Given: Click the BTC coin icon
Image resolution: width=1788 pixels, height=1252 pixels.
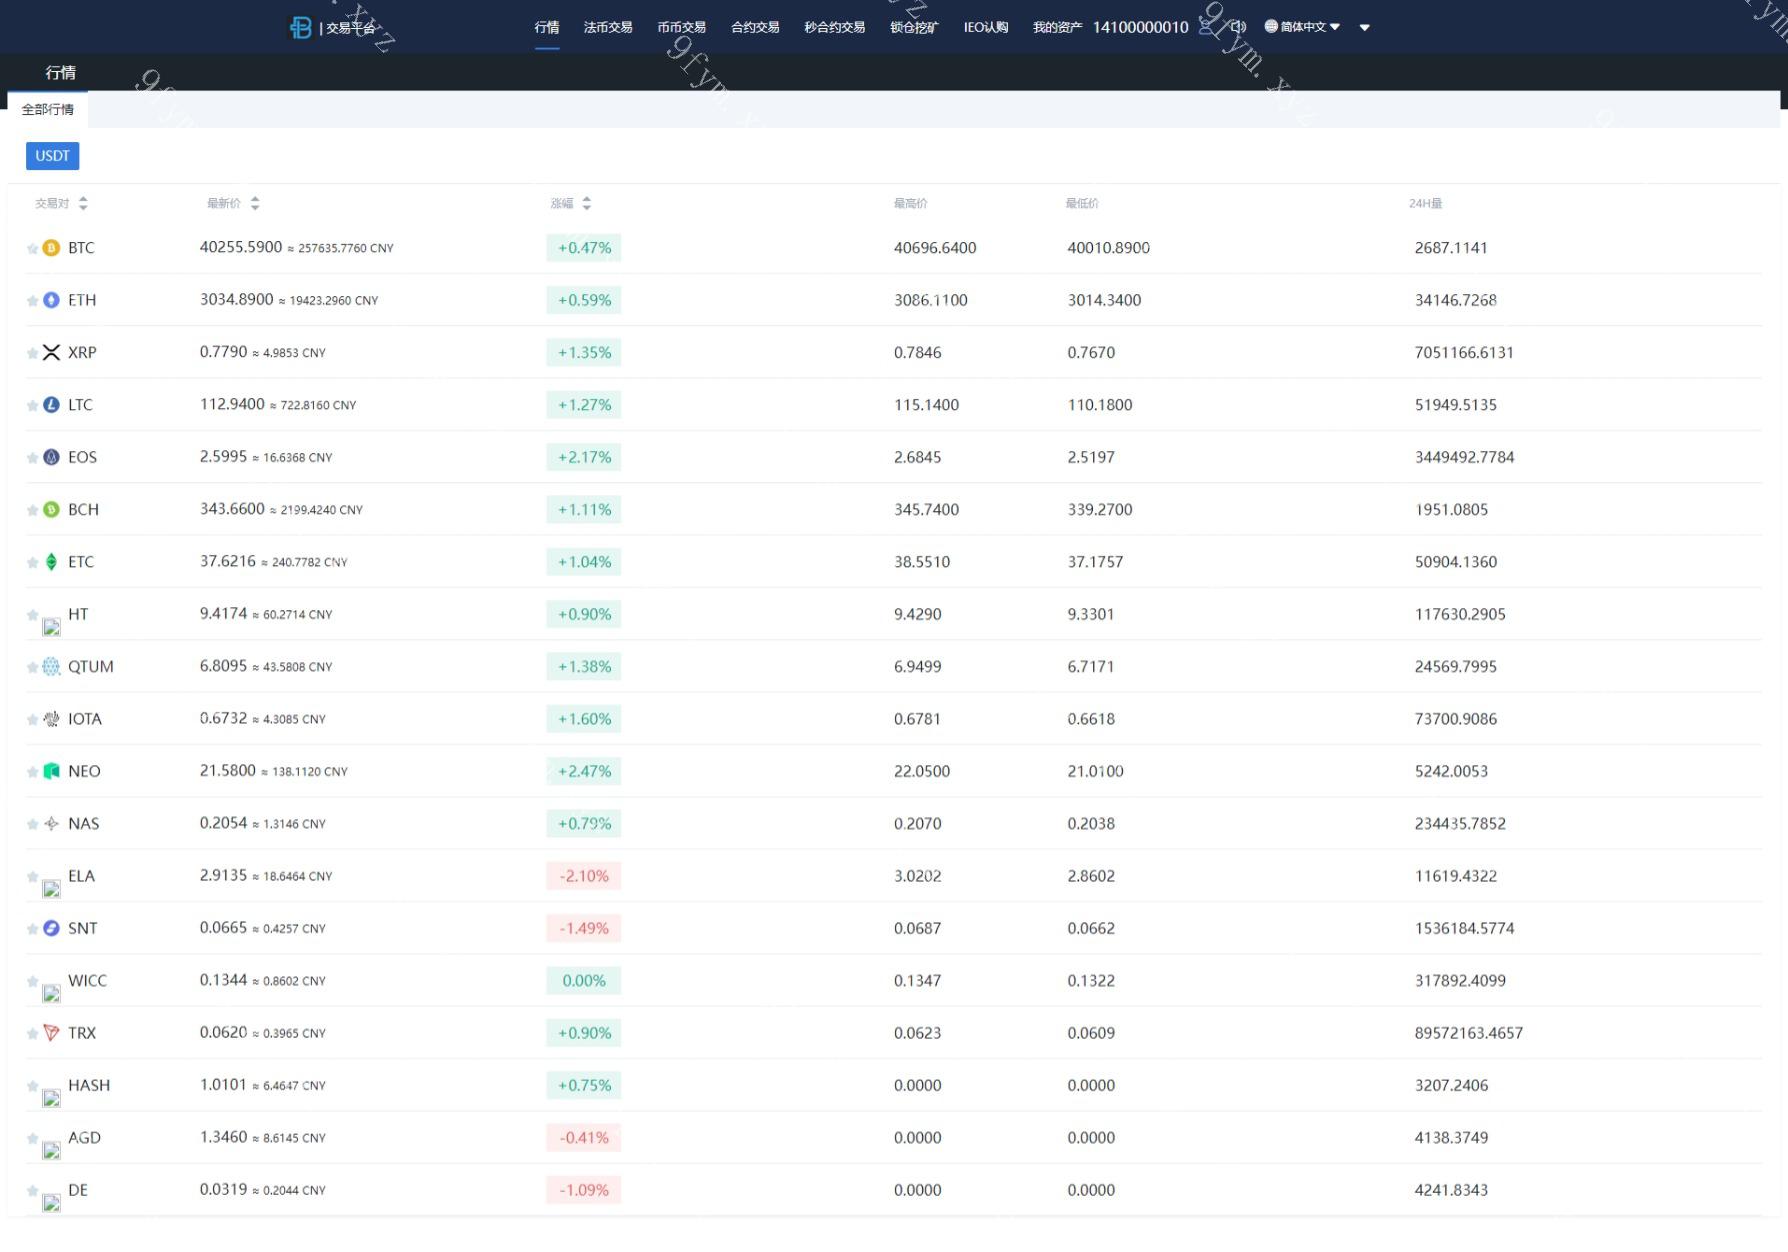Looking at the screenshot, I should 51,248.
